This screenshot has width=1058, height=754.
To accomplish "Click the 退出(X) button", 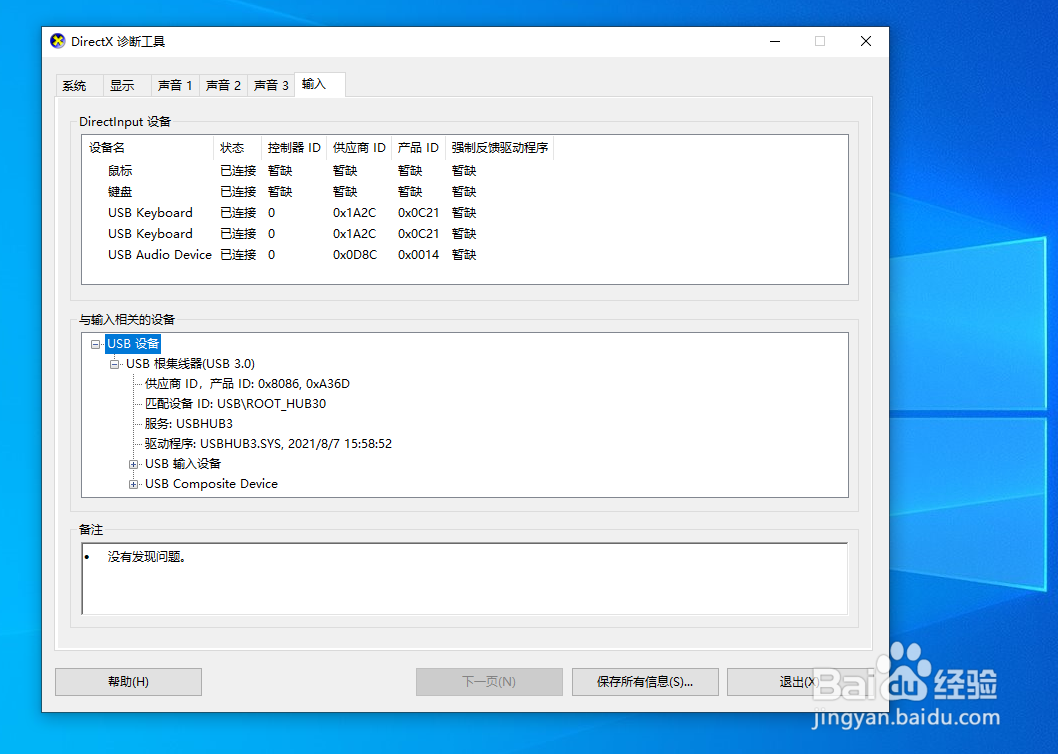I will [x=800, y=682].
